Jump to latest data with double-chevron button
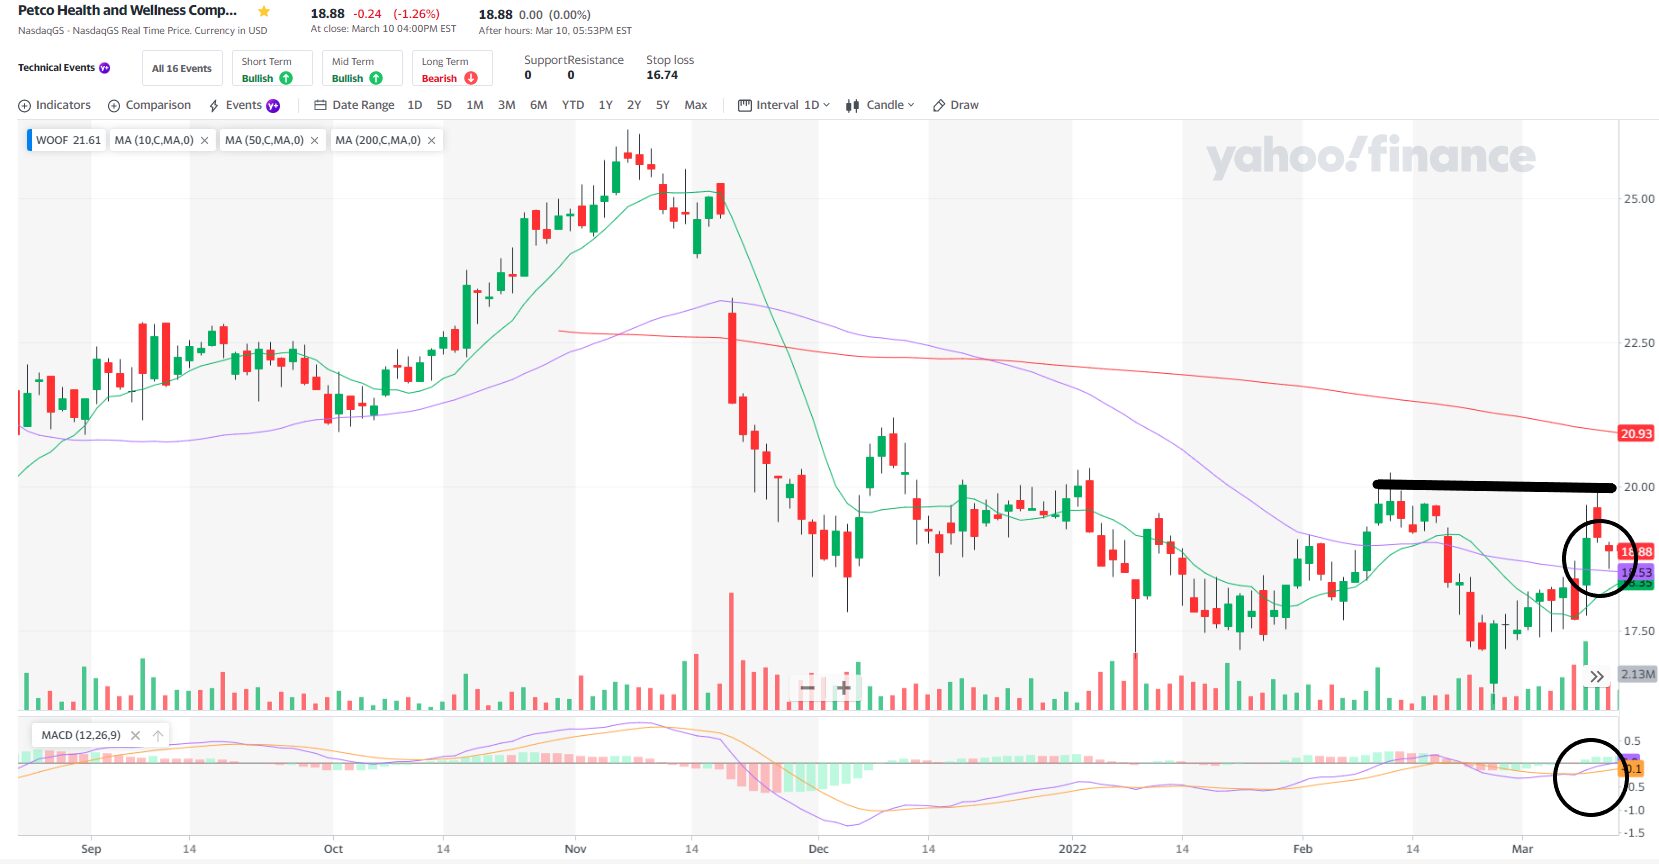Image resolution: width=1659 pixels, height=864 pixels. (1597, 677)
